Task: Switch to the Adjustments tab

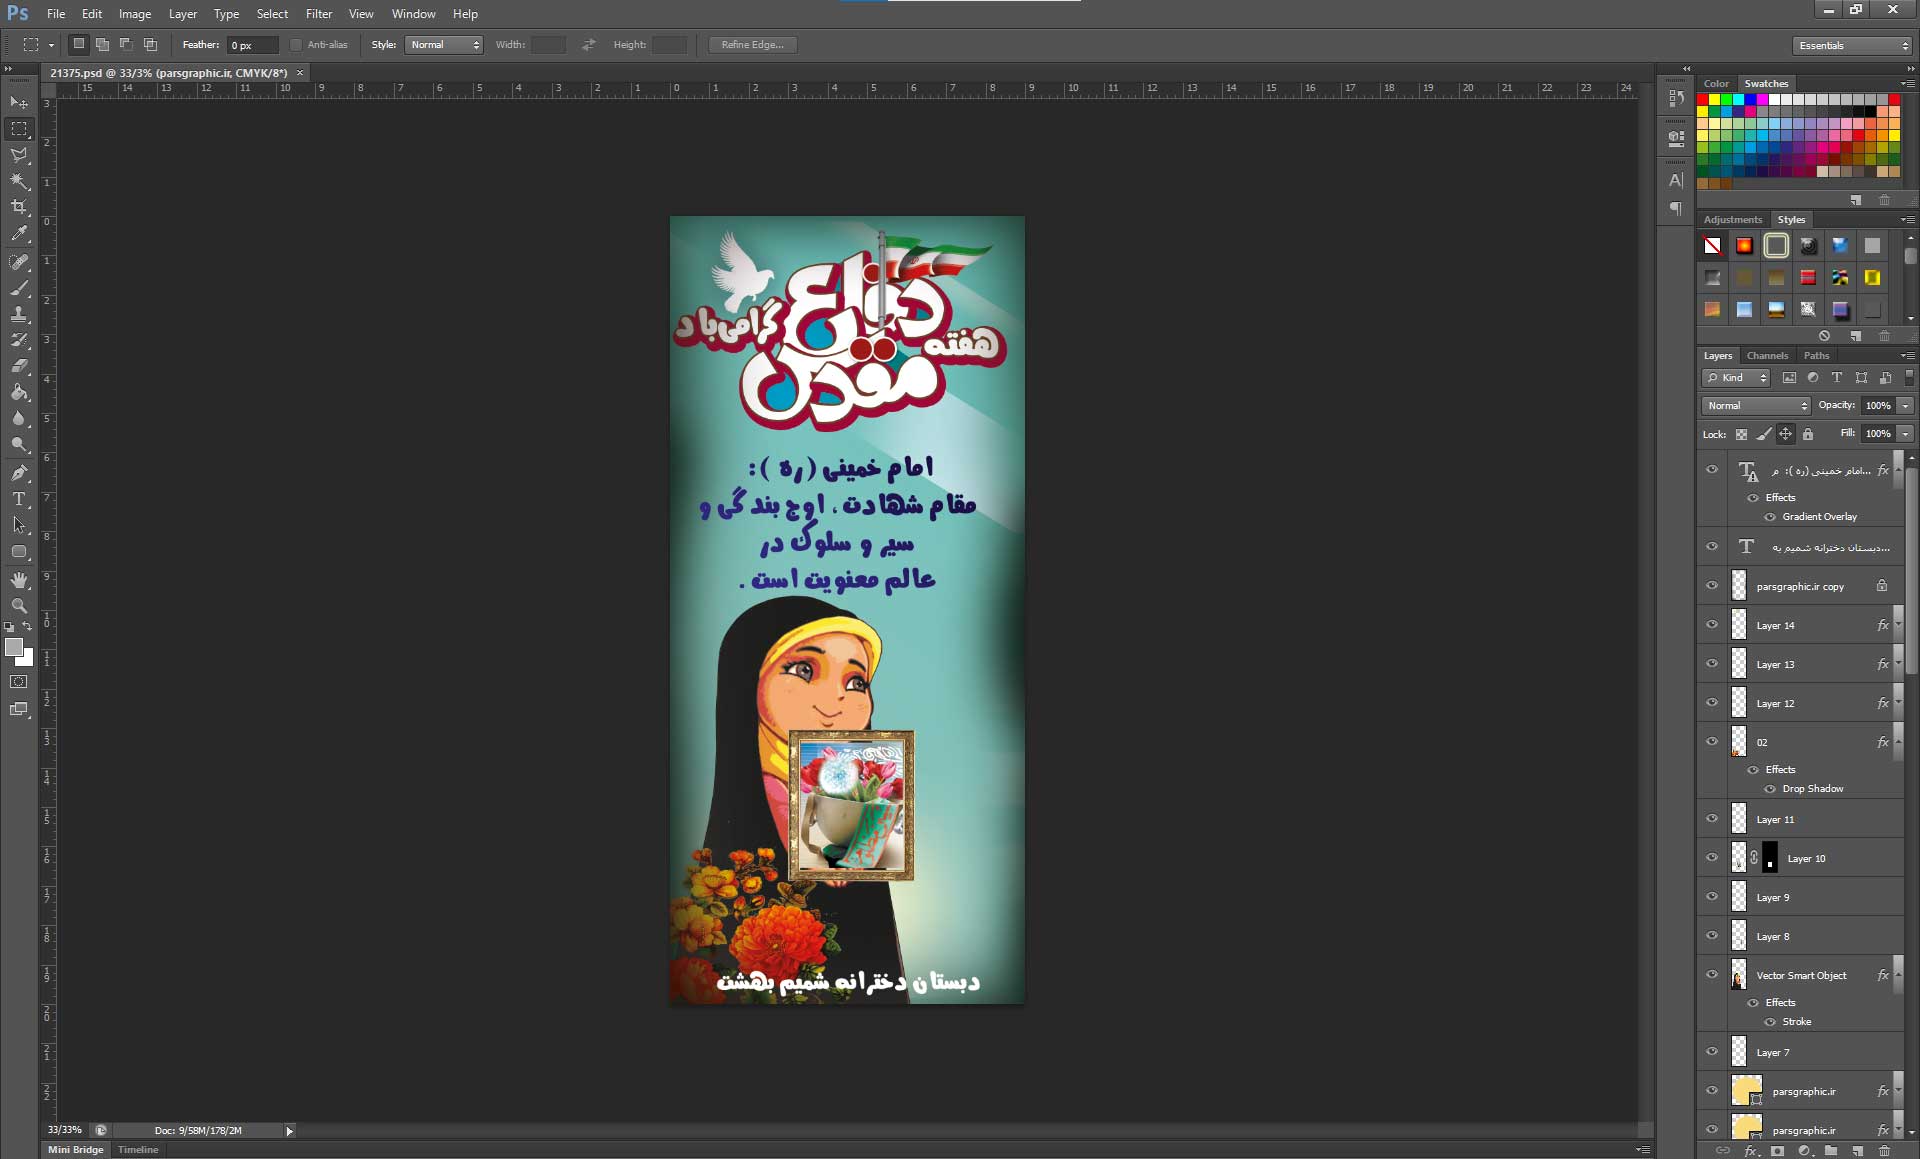Action: point(1733,220)
